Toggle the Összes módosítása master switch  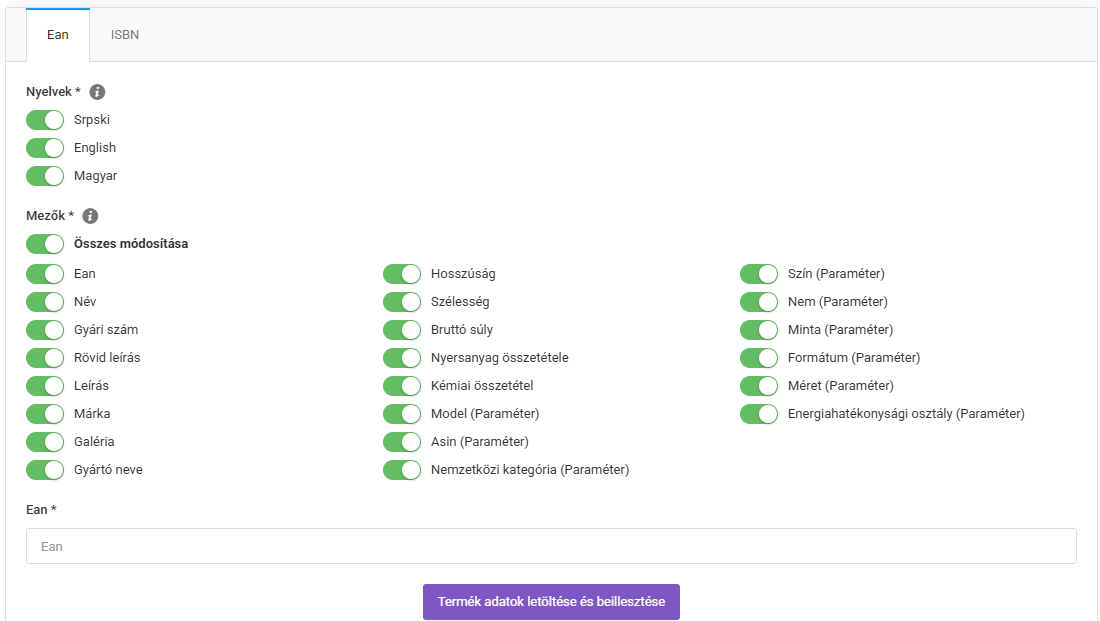(x=45, y=244)
